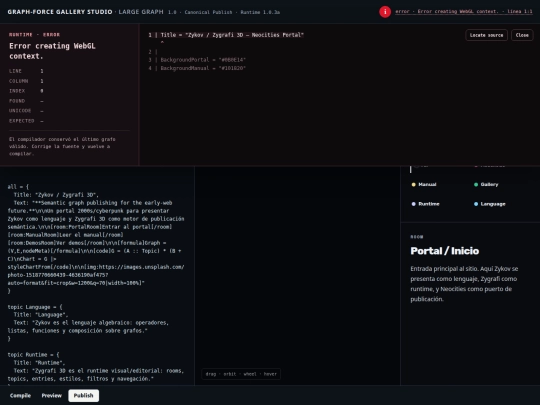Click the EXPECTED row in error details
This screenshot has height=405, width=540.
pyautogui.click(x=26, y=121)
